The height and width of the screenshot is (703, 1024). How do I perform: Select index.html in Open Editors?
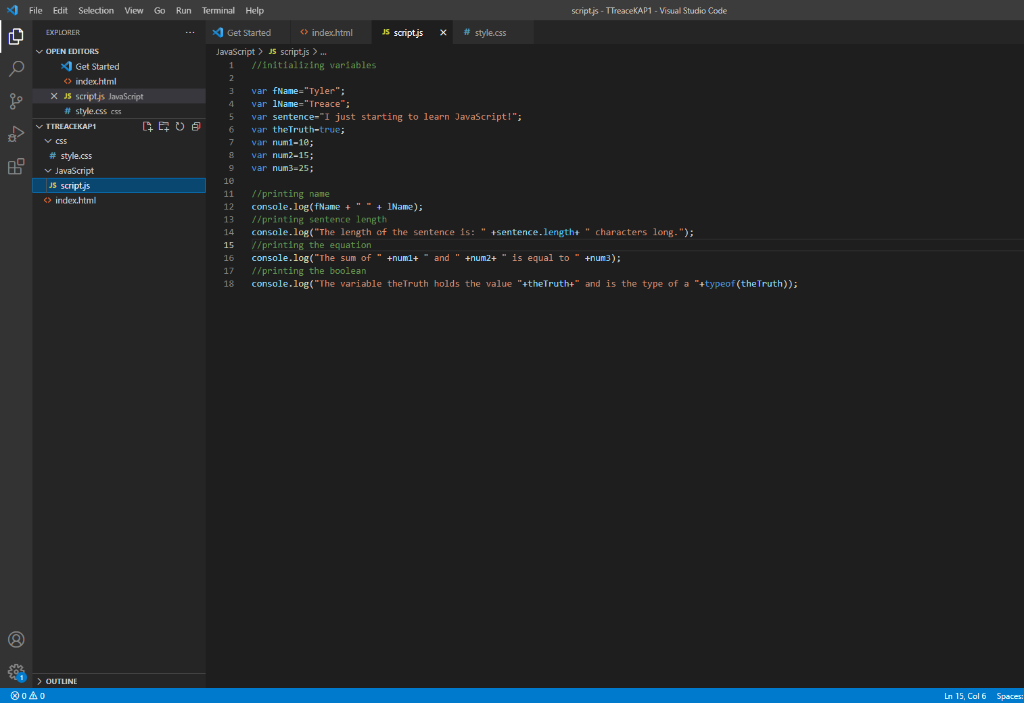[119, 82]
